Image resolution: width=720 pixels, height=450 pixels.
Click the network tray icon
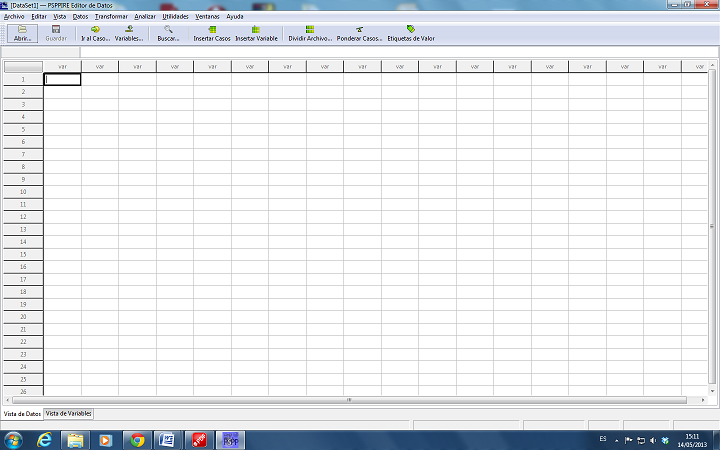pyautogui.click(x=641, y=440)
